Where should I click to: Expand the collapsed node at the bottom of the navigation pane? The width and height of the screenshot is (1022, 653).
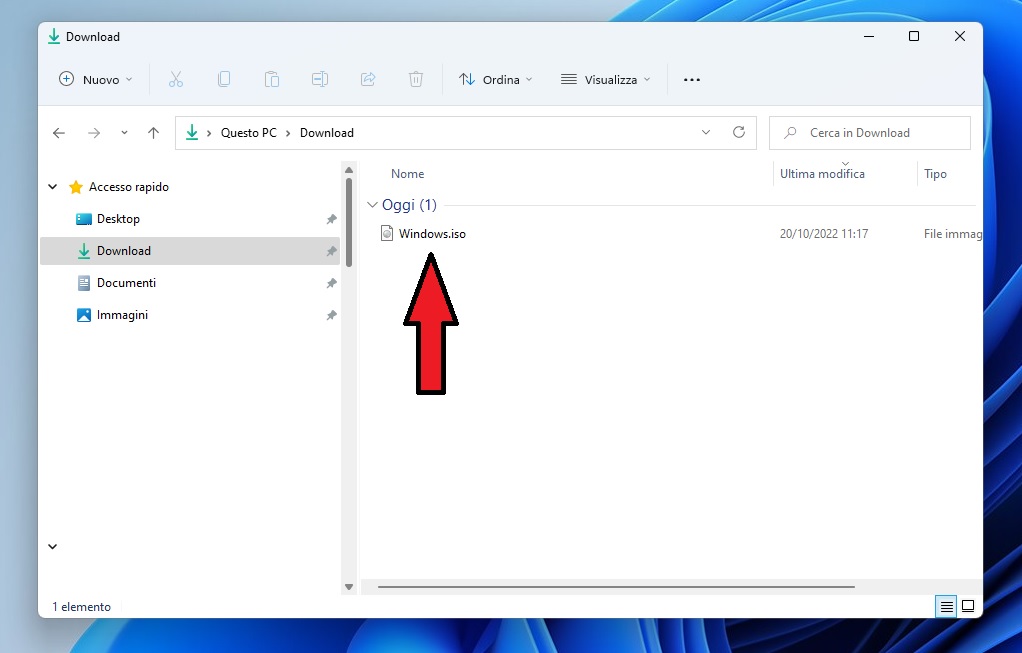coord(53,547)
